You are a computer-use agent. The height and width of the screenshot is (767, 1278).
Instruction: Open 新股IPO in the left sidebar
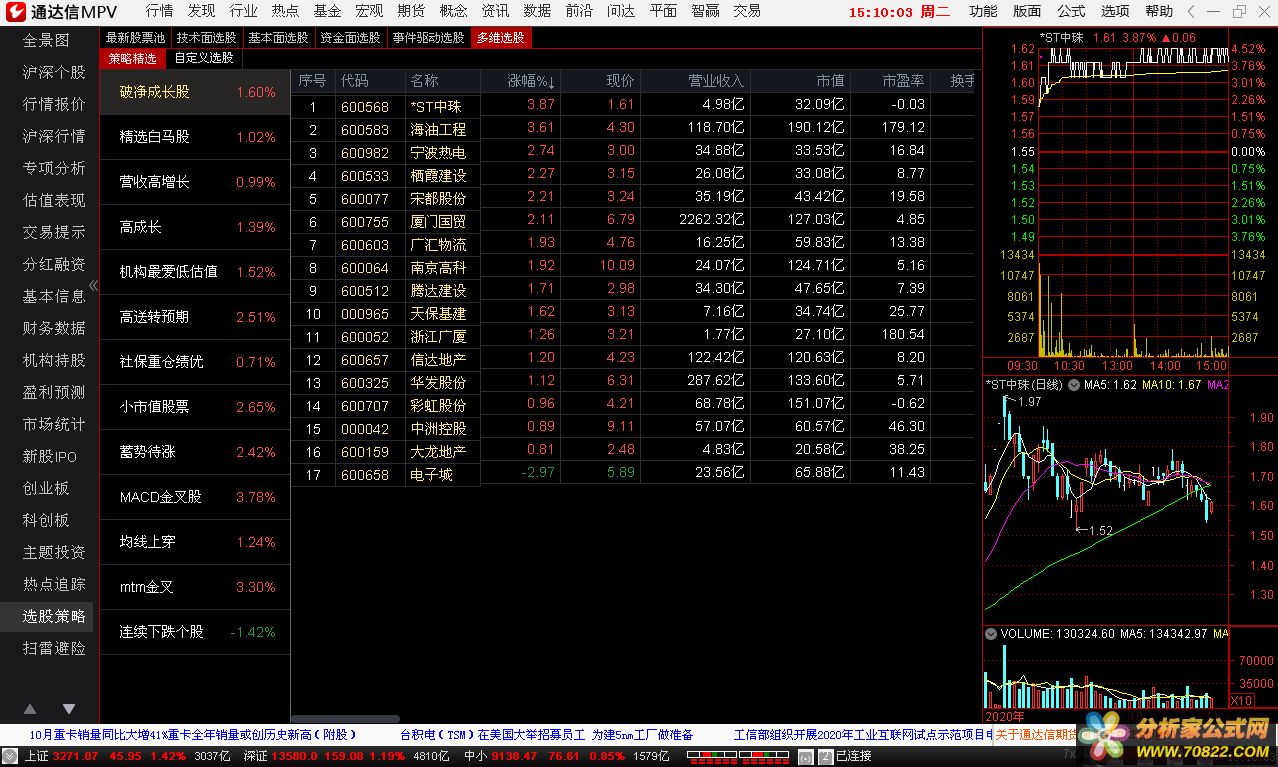click(50, 456)
